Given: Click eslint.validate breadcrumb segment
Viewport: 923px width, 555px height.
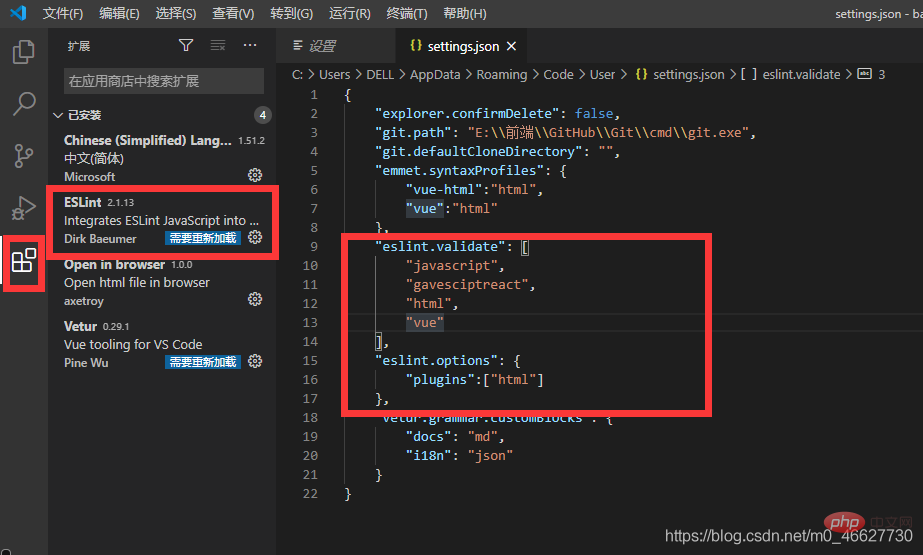Looking at the screenshot, I should [x=801, y=75].
